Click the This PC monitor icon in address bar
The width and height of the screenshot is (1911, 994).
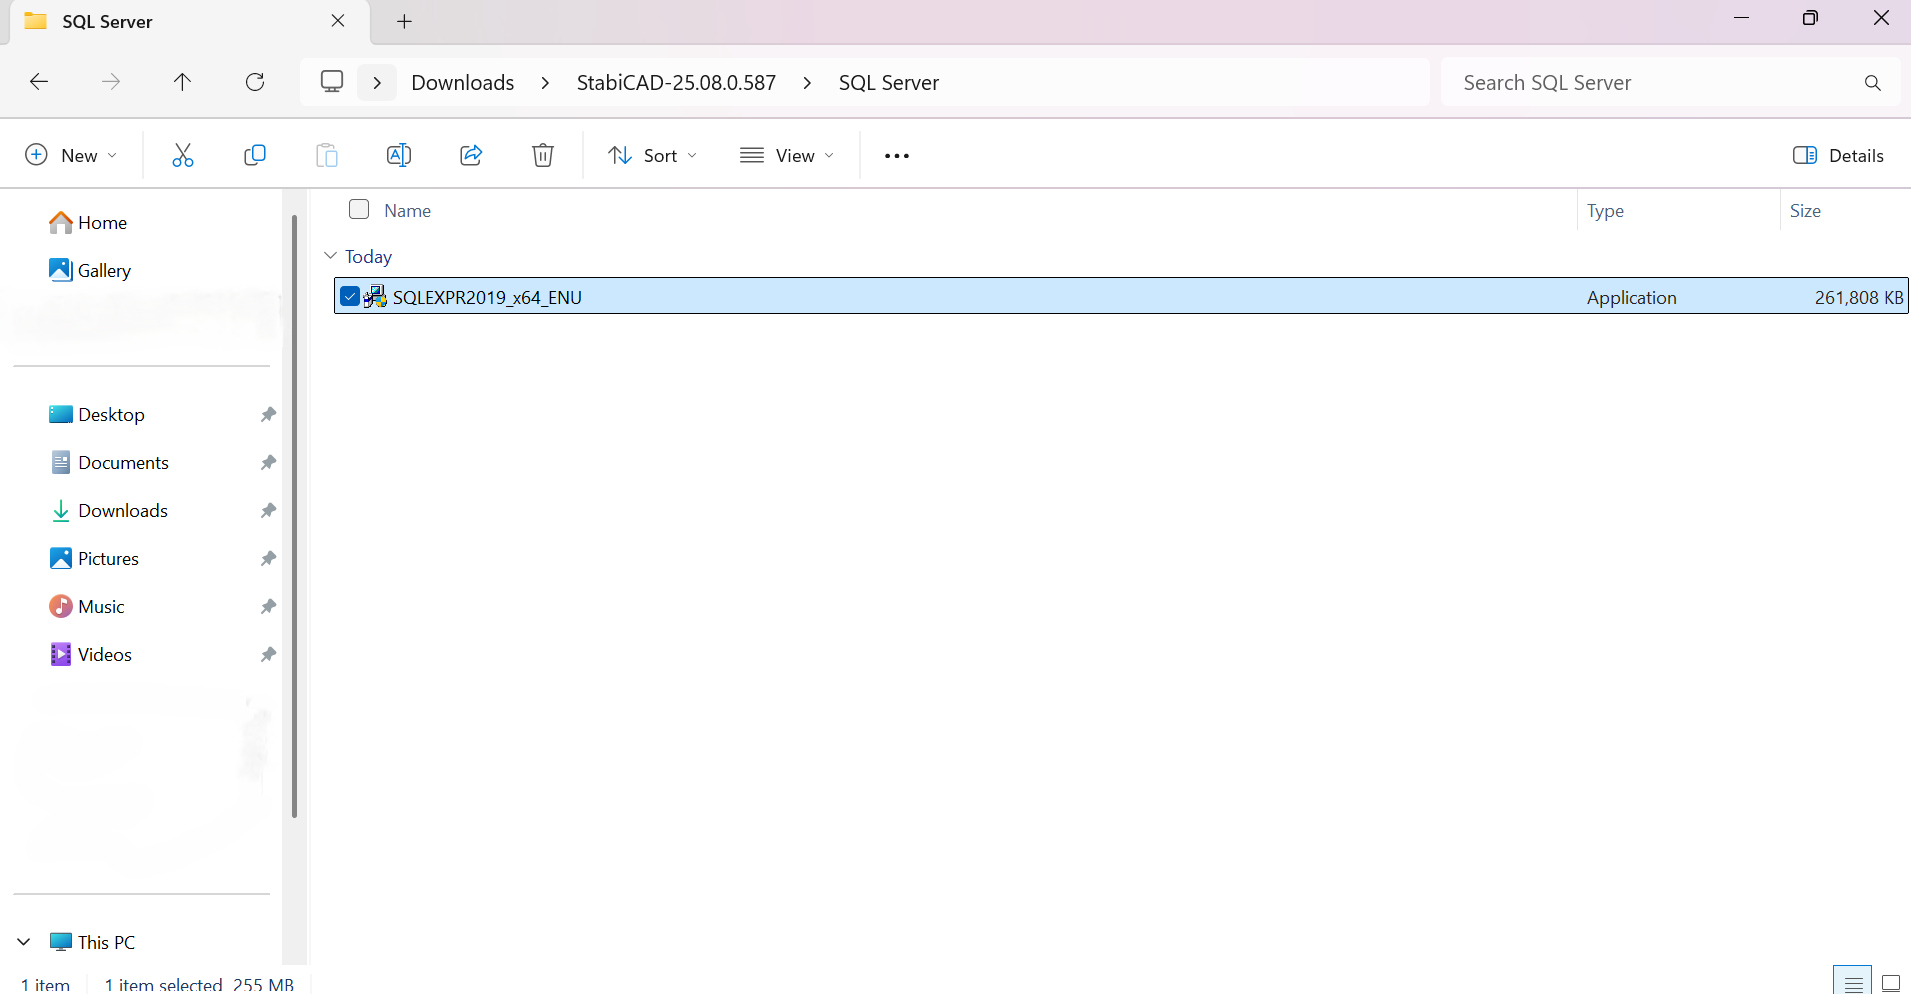(332, 82)
